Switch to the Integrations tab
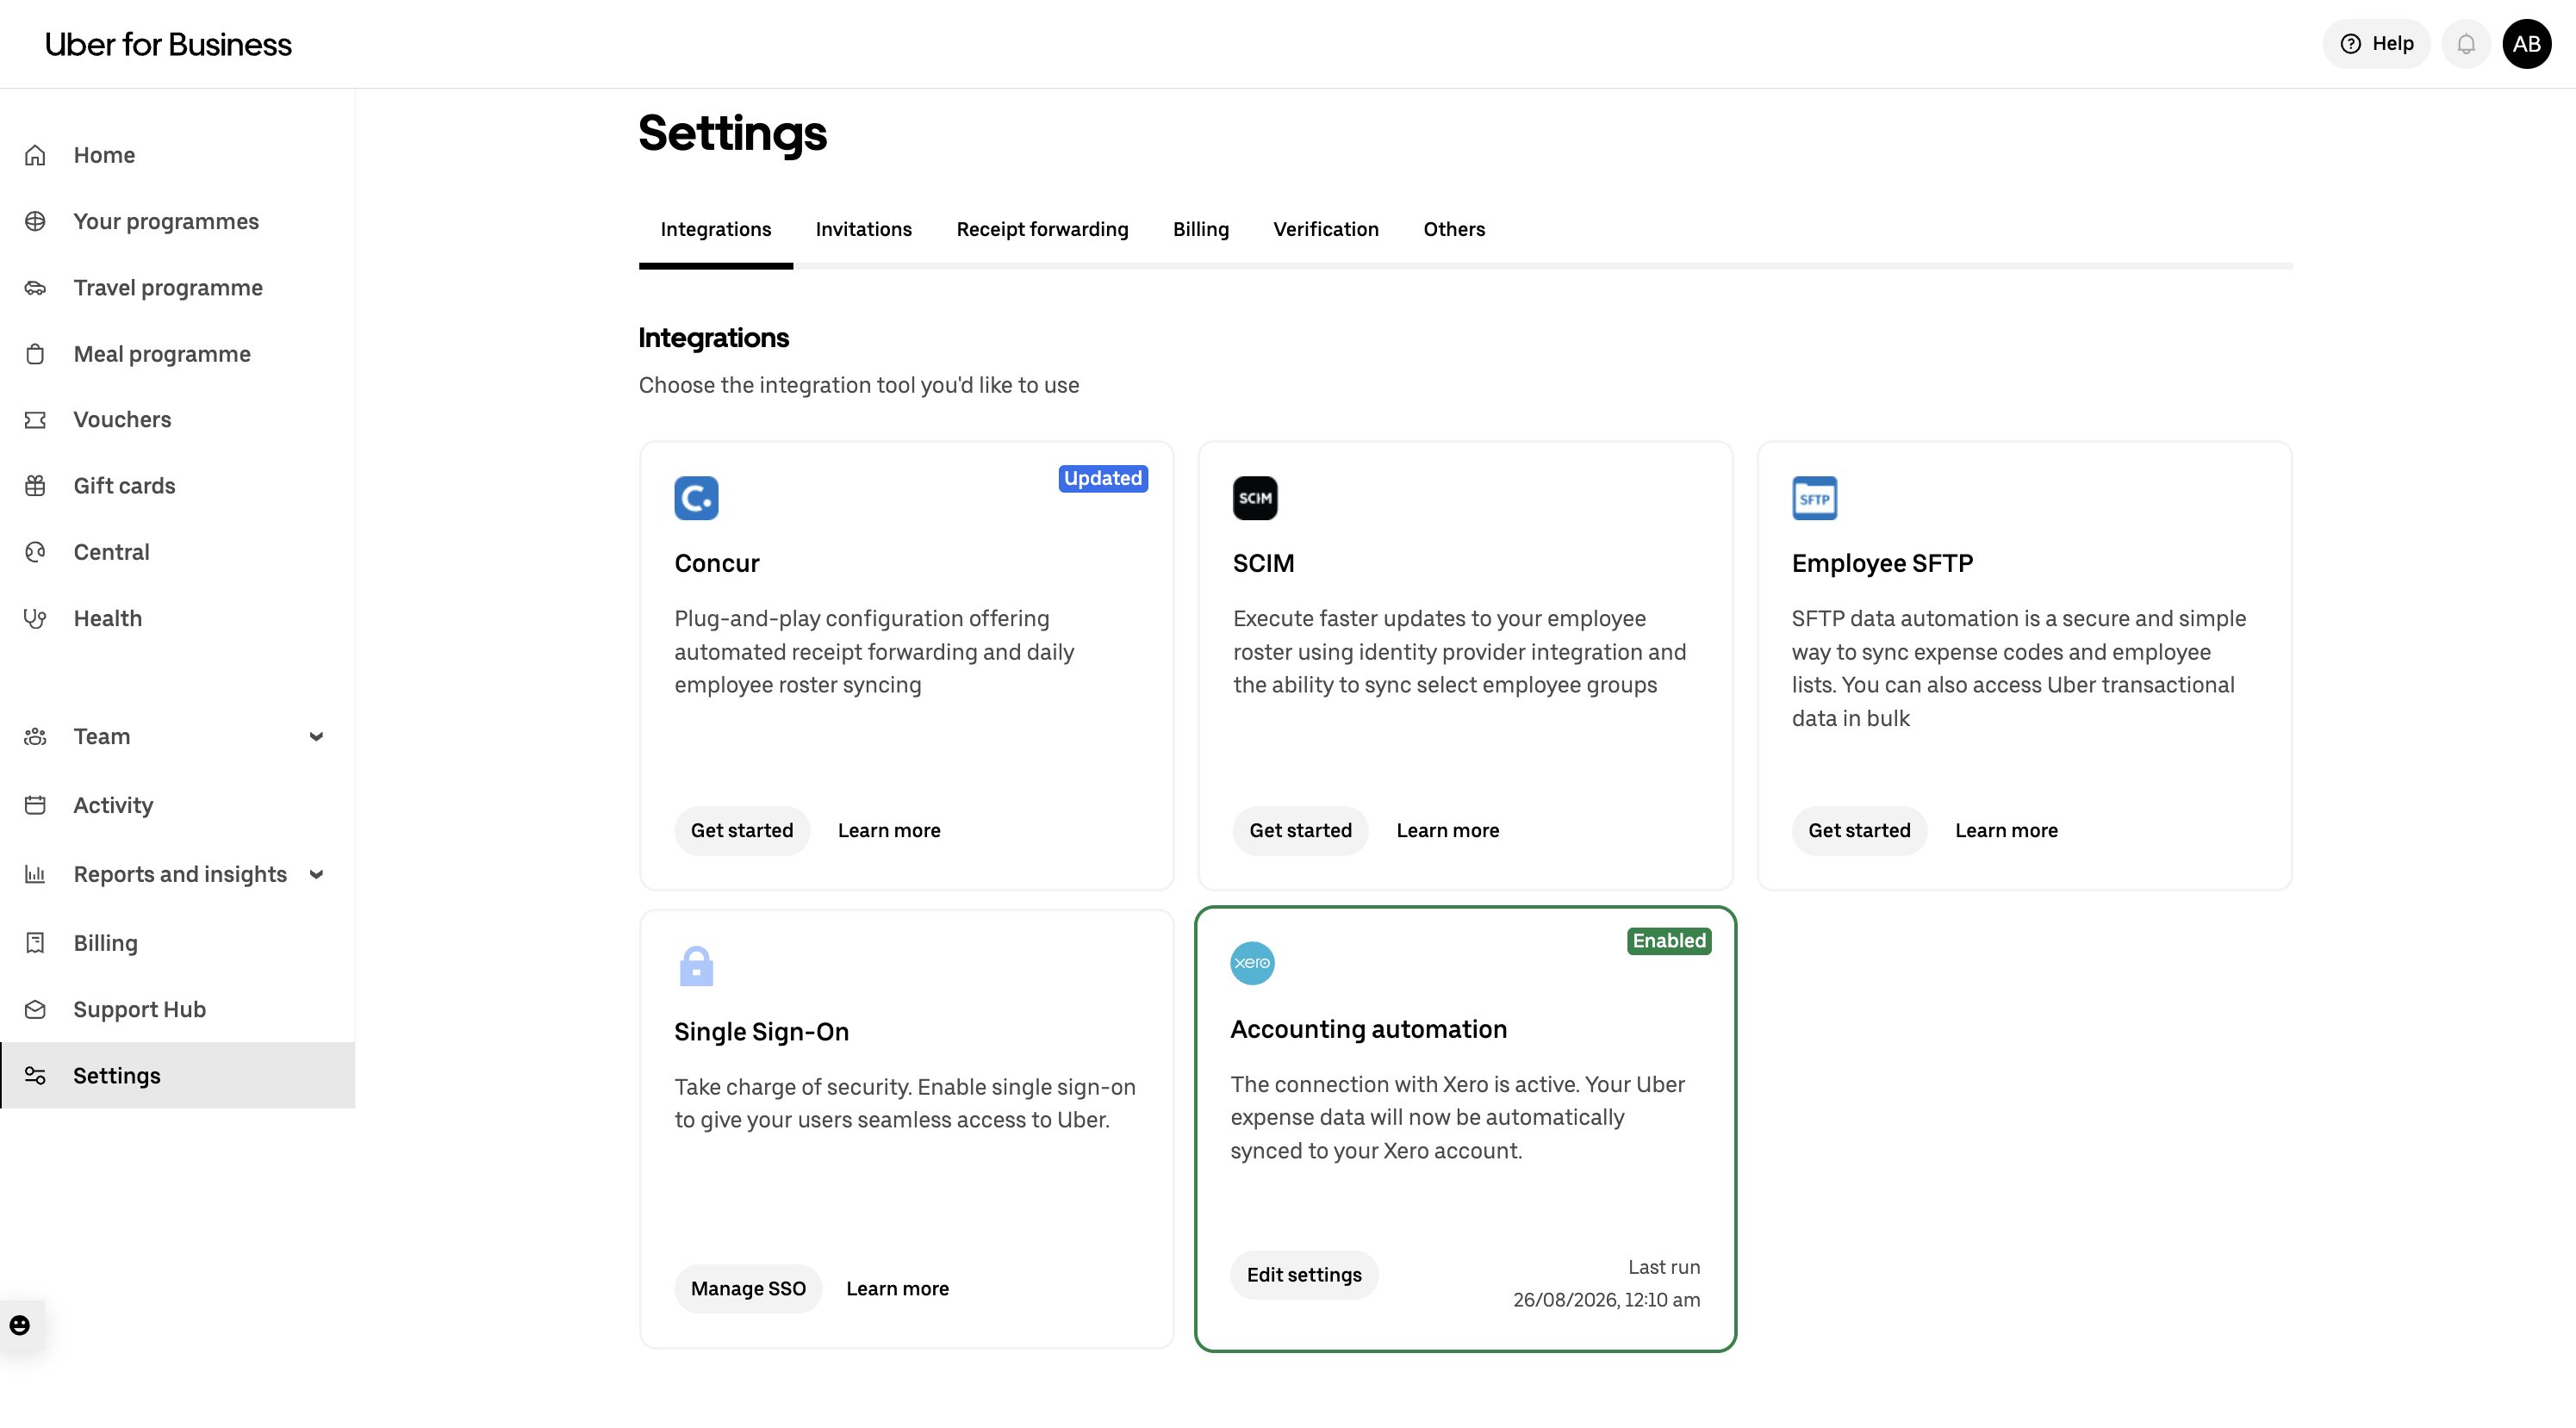The height and width of the screenshot is (1428, 2576). [716, 229]
